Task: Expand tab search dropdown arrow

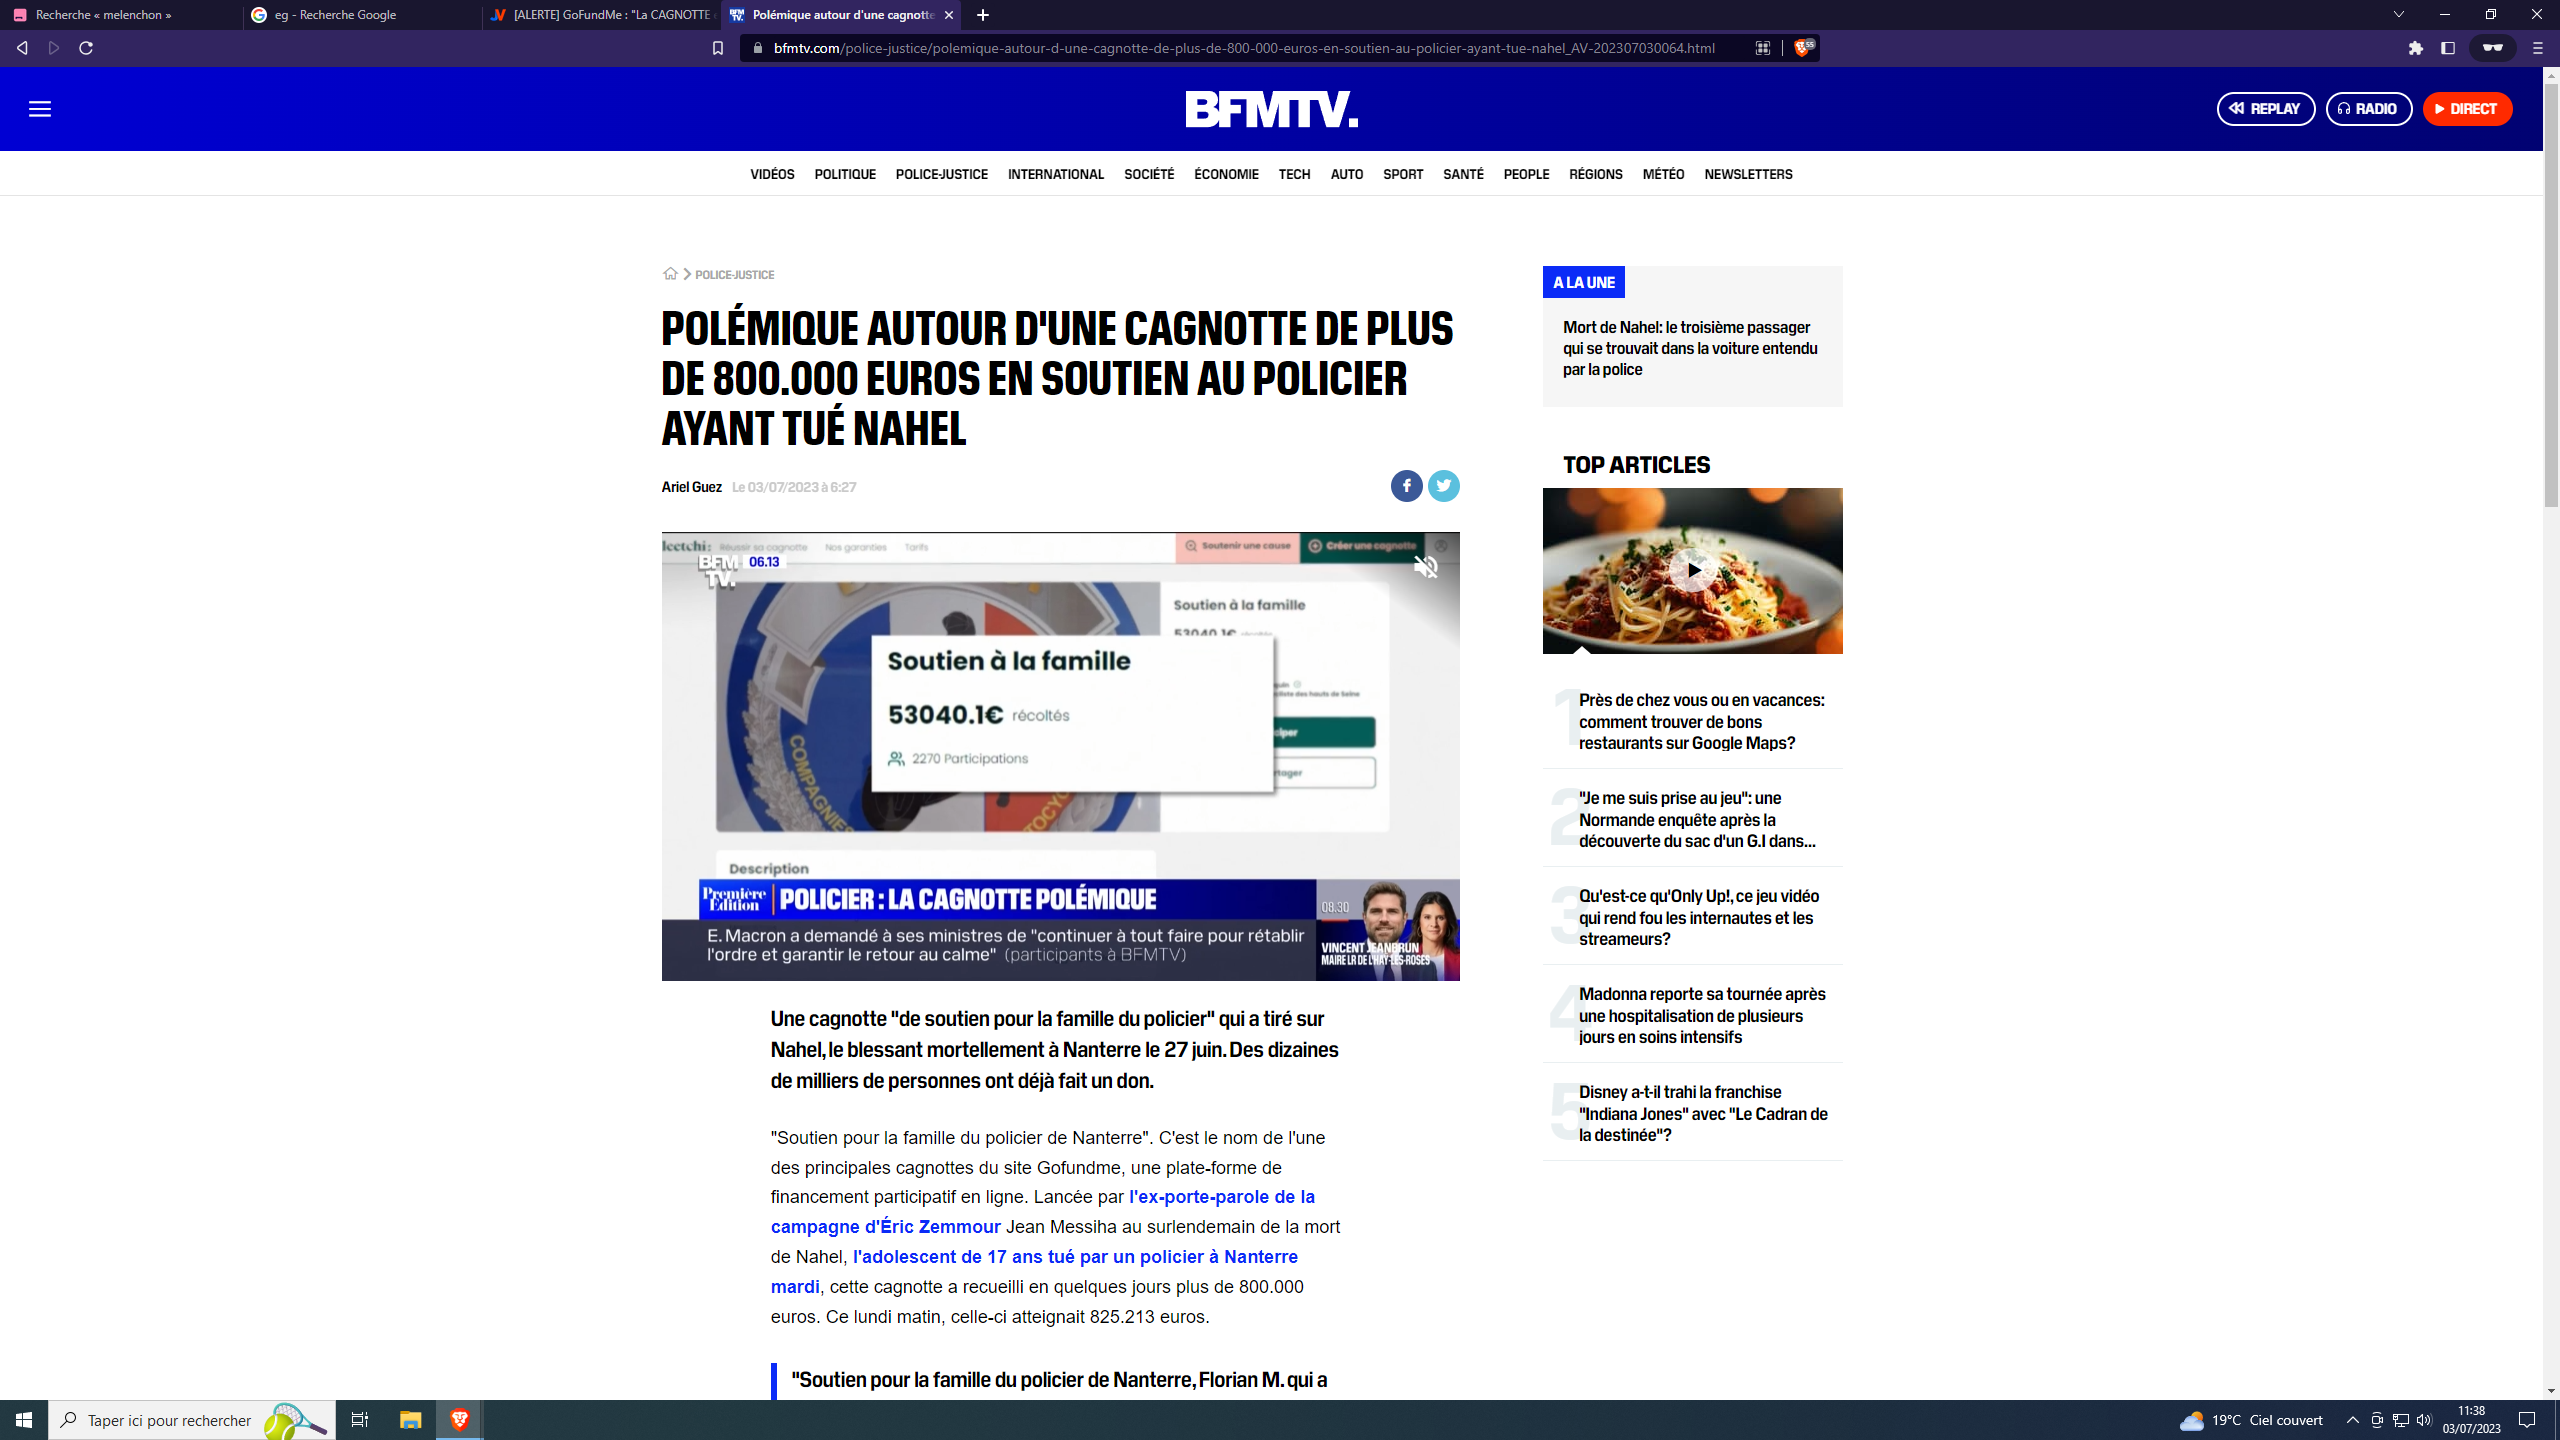Action: point(2398,15)
